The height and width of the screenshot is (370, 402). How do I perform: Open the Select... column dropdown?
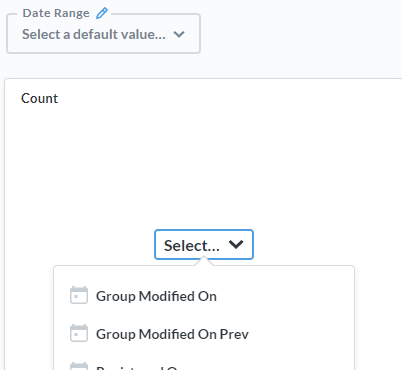pos(204,245)
